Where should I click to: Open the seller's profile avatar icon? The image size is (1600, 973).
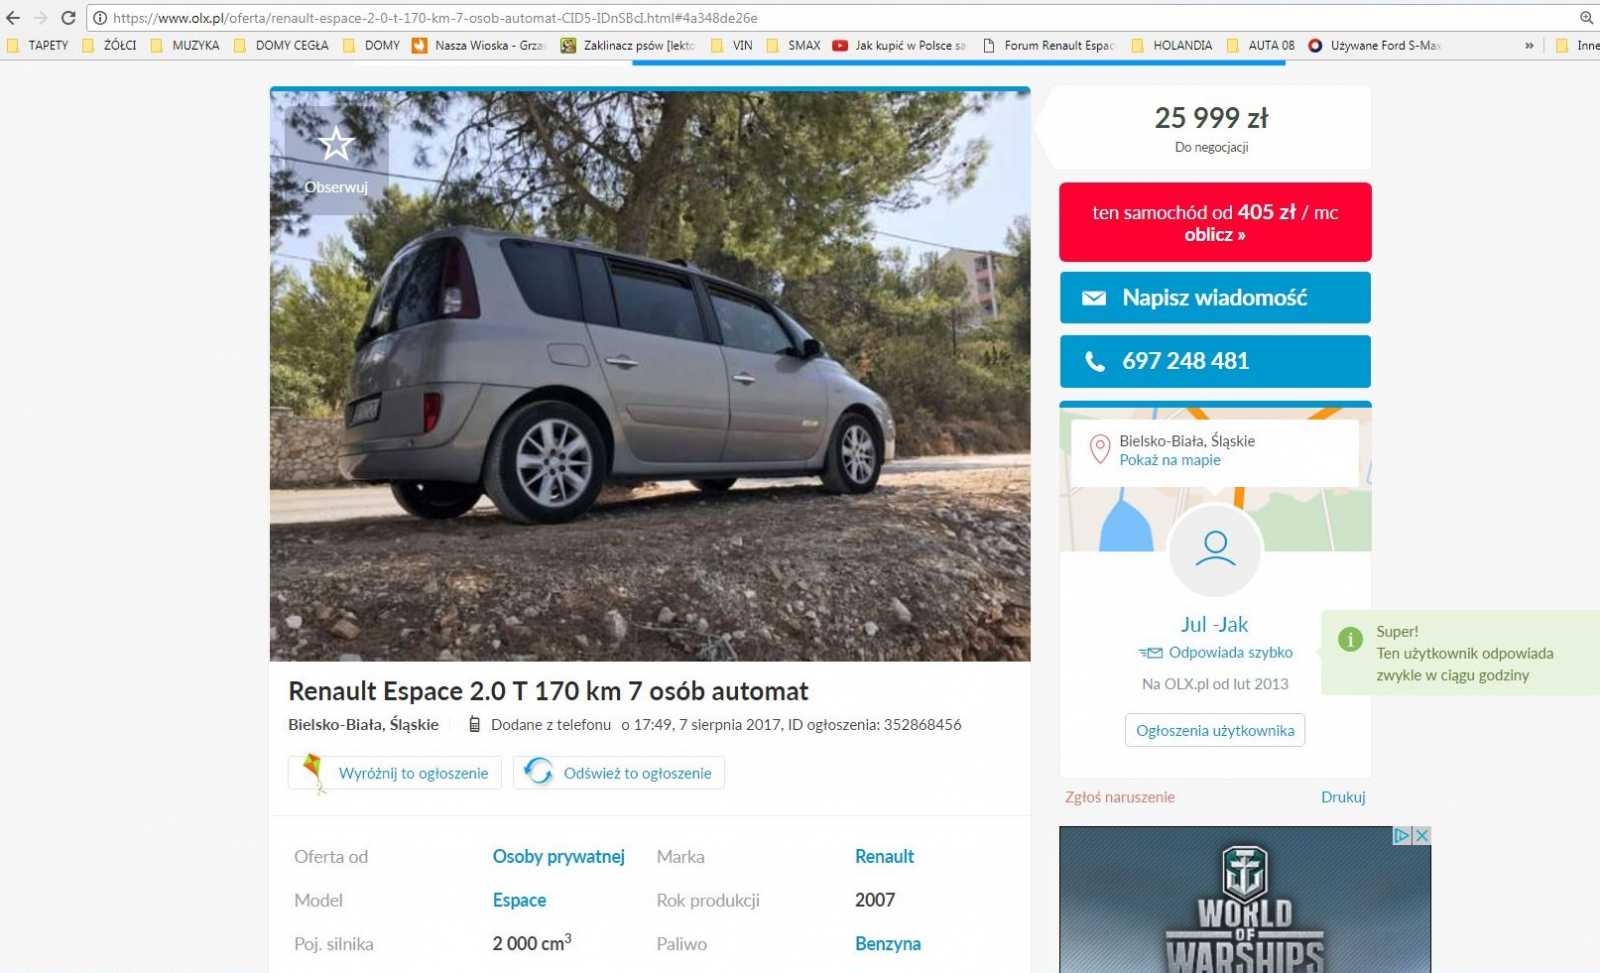coord(1215,552)
